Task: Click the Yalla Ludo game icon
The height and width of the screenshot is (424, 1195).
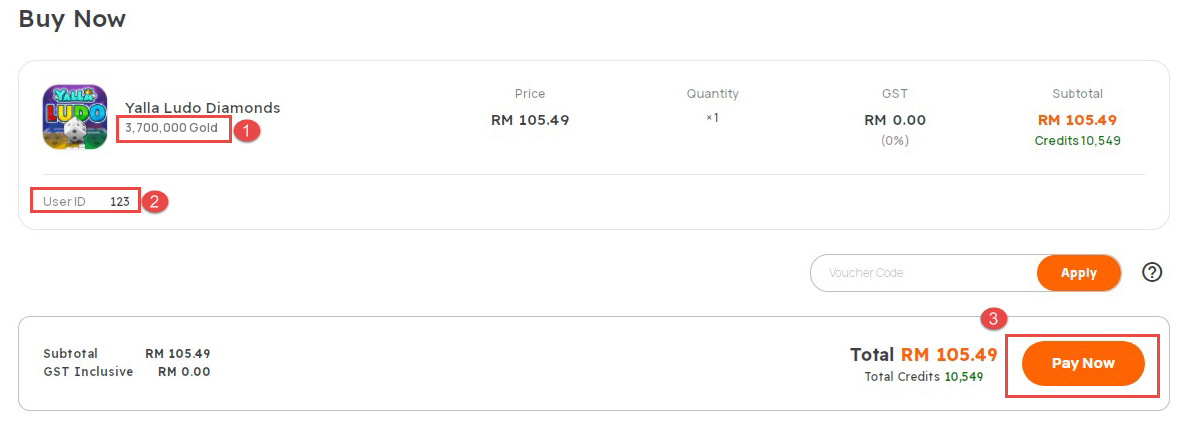Action: click(x=75, y=117)
